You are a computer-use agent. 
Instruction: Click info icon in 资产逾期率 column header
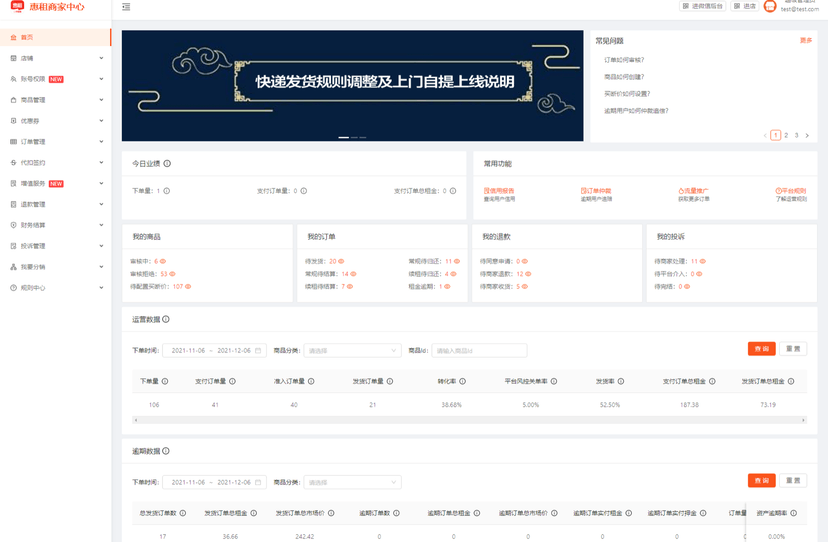[x=794, y=513]
